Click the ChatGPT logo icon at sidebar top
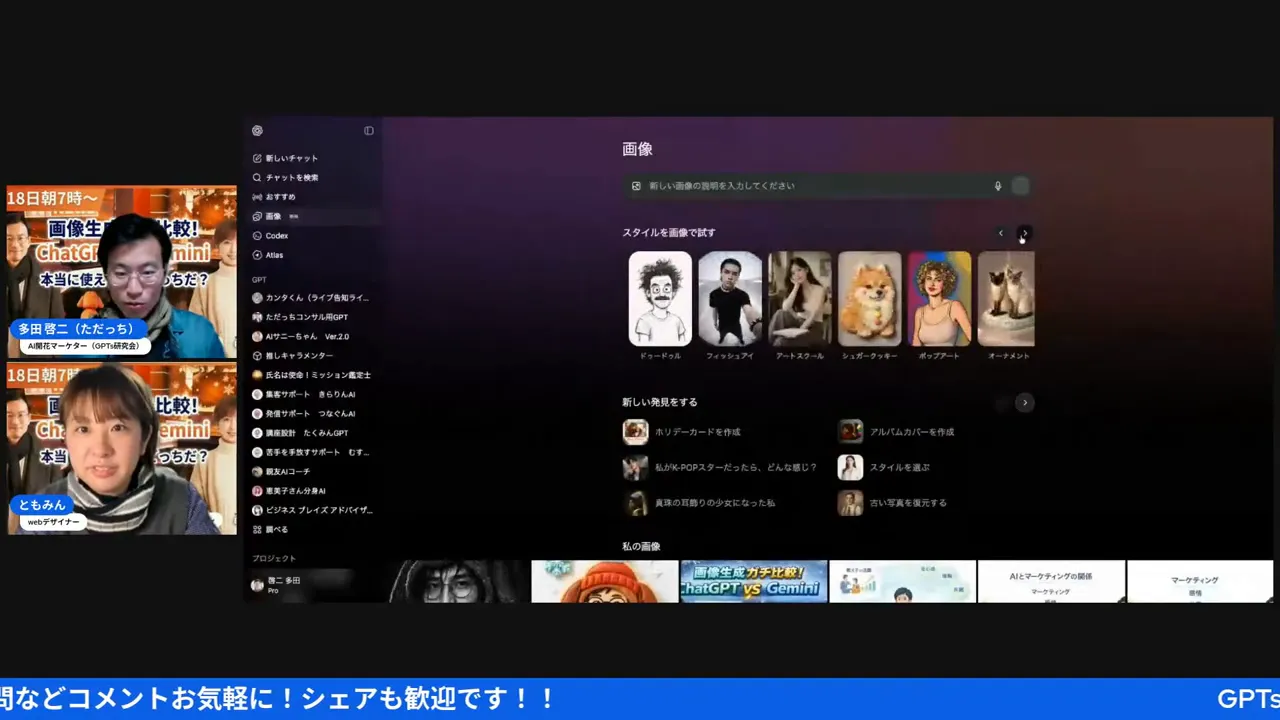The width and height of the screenshot is (1280, 720). [257, 131]
